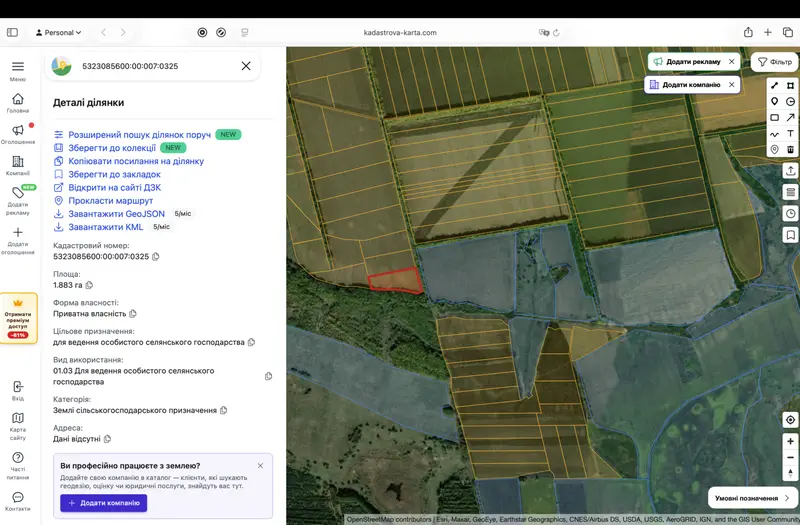Open the Фільтр filter button
The width and height of the screenshot is (800, 525).
click(774, 62)
